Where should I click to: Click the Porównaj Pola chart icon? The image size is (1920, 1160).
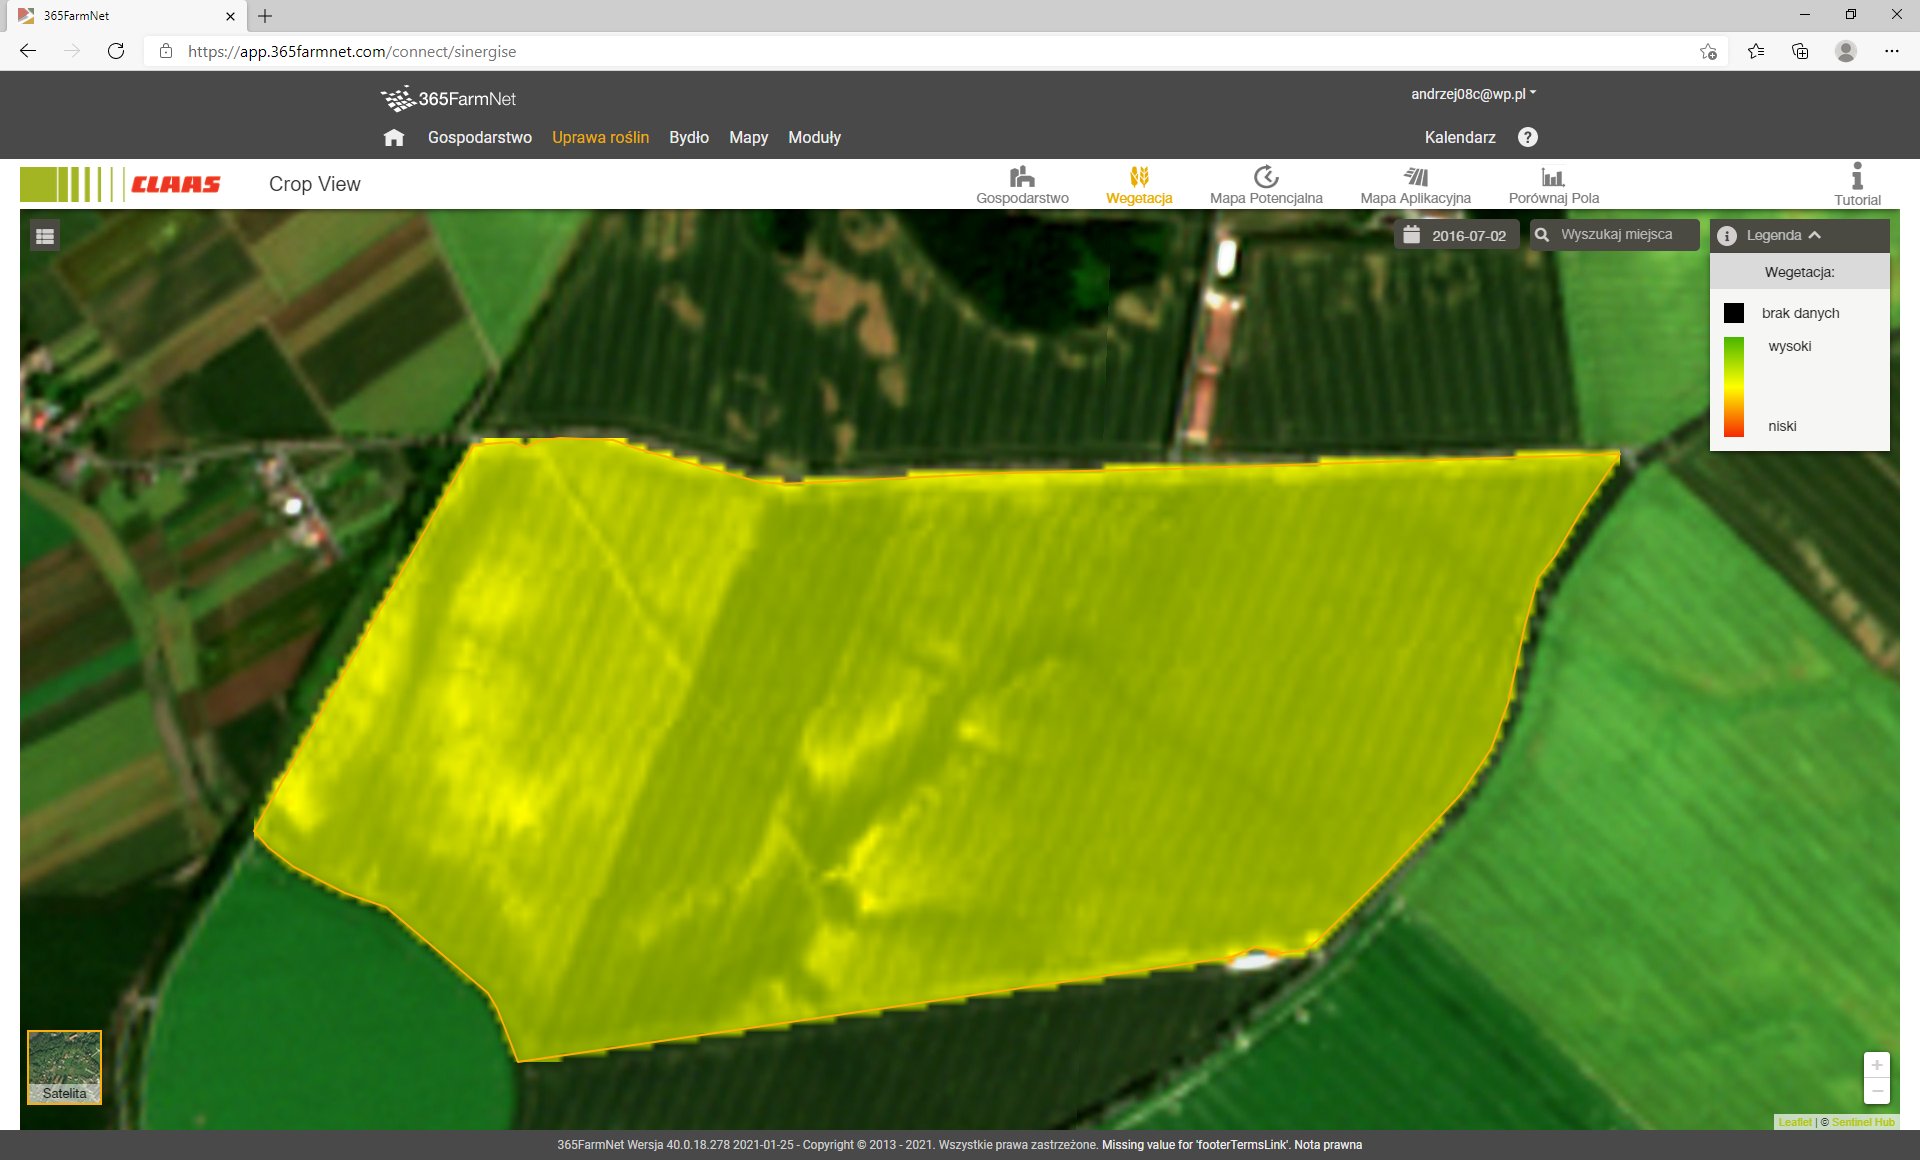(1552, 178)
